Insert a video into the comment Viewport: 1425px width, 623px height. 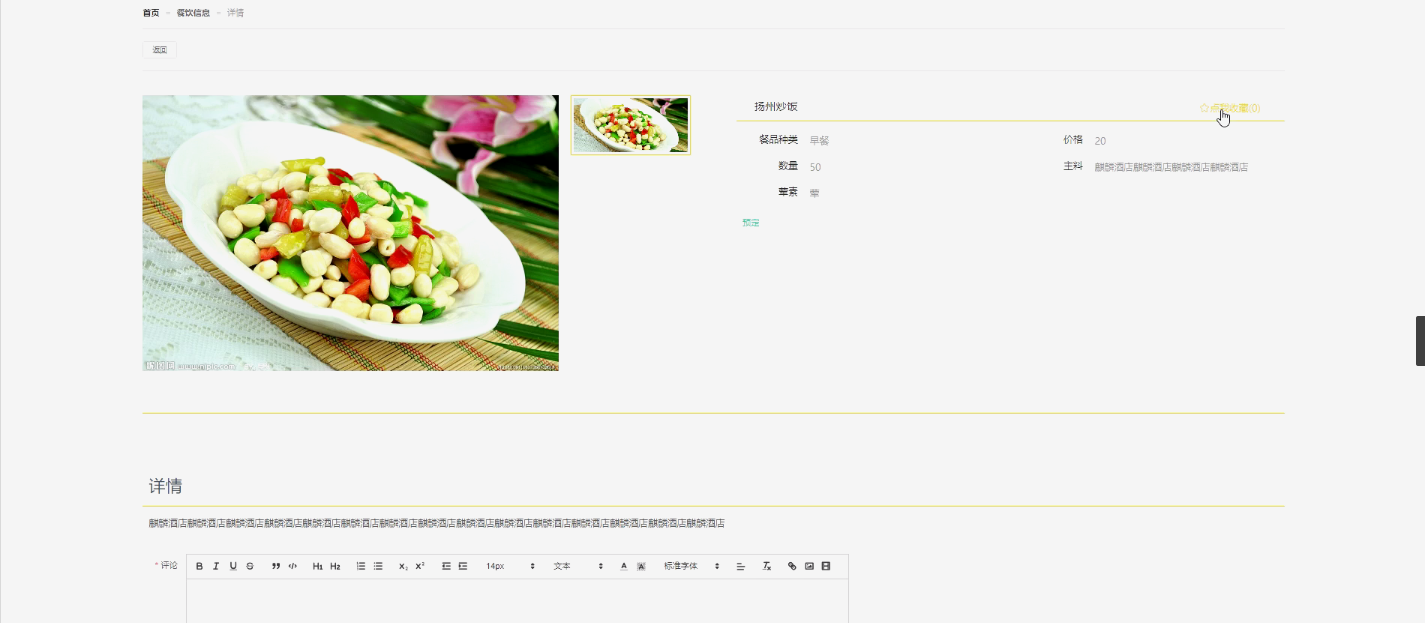point(826,566)
